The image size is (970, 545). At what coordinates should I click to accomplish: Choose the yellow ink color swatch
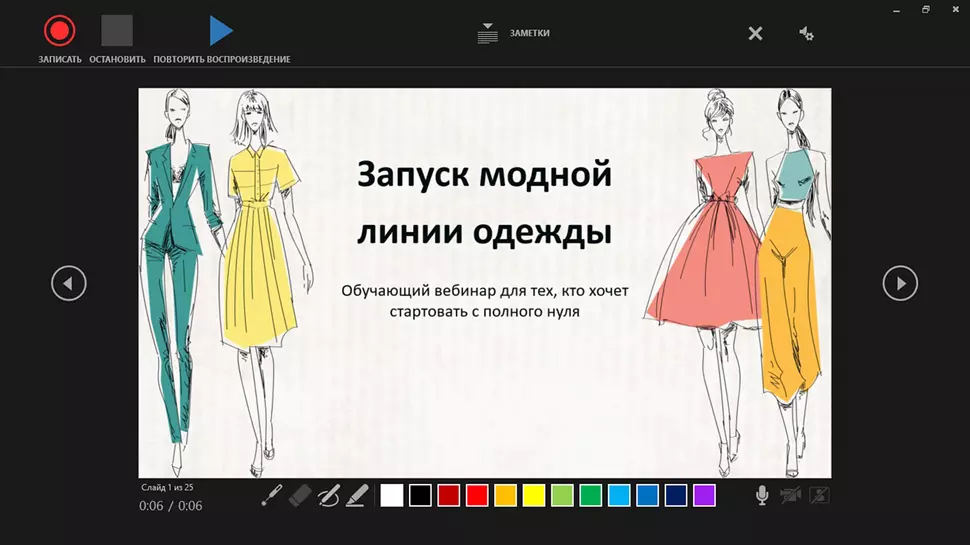pos(534,495)
